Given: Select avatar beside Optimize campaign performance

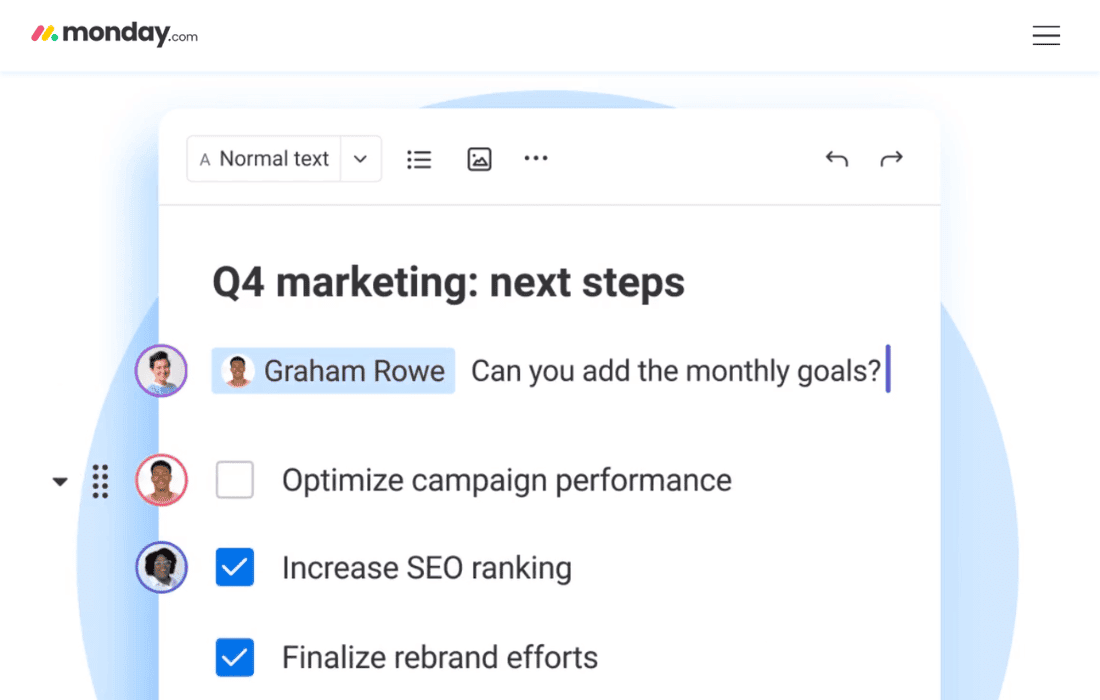Looking at the screenshot, I should [161, 480].
